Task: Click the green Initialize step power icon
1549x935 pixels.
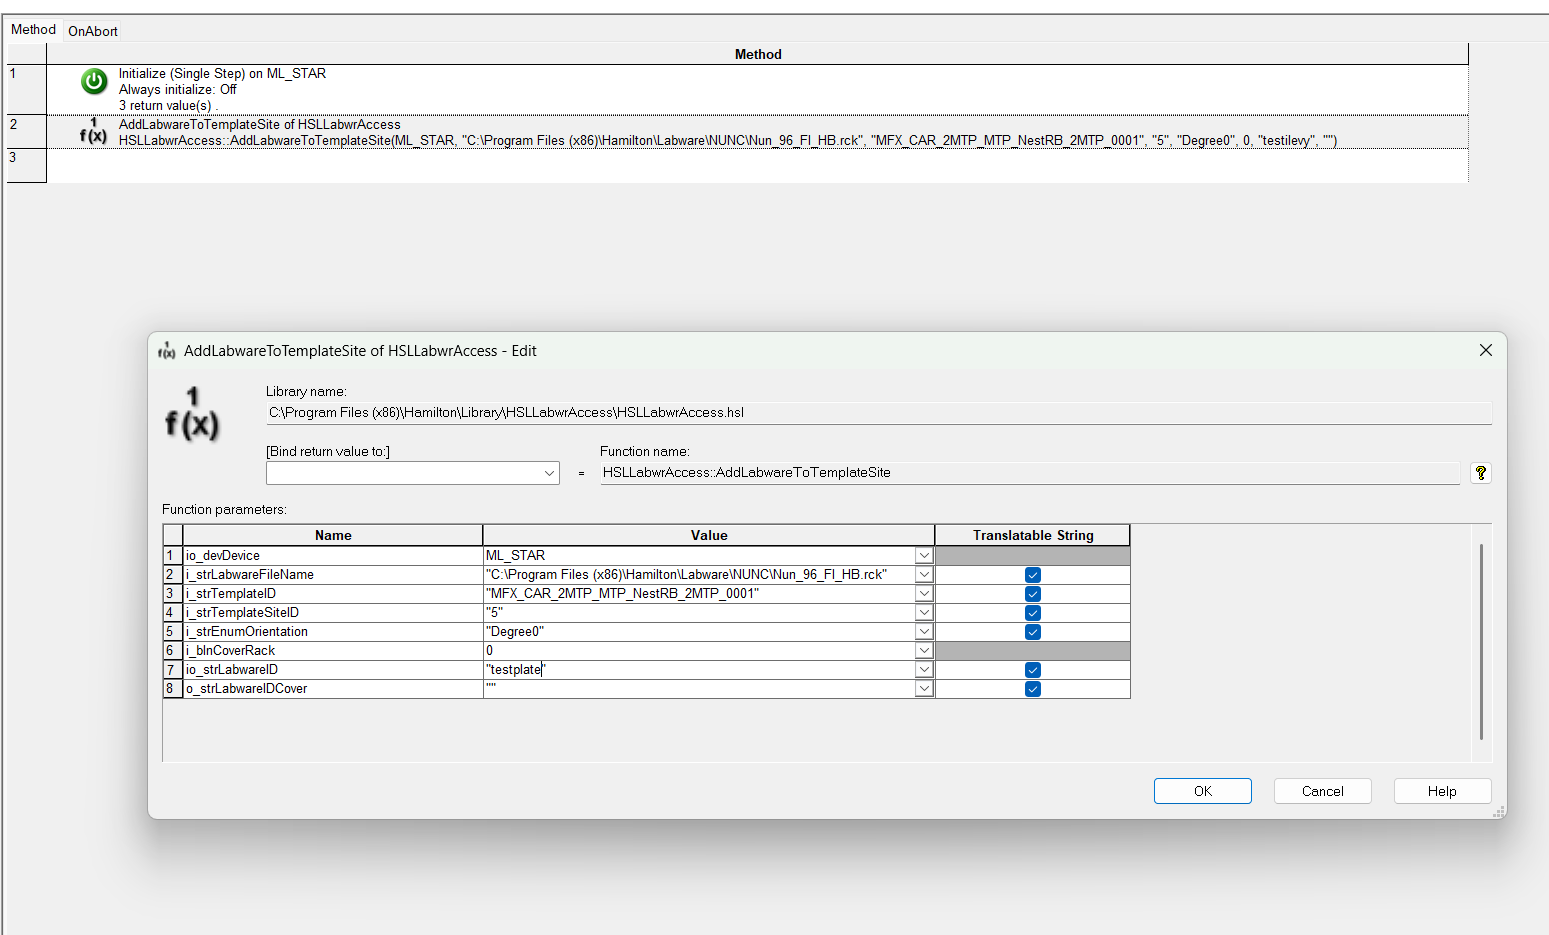Action: tap(94, 81)
